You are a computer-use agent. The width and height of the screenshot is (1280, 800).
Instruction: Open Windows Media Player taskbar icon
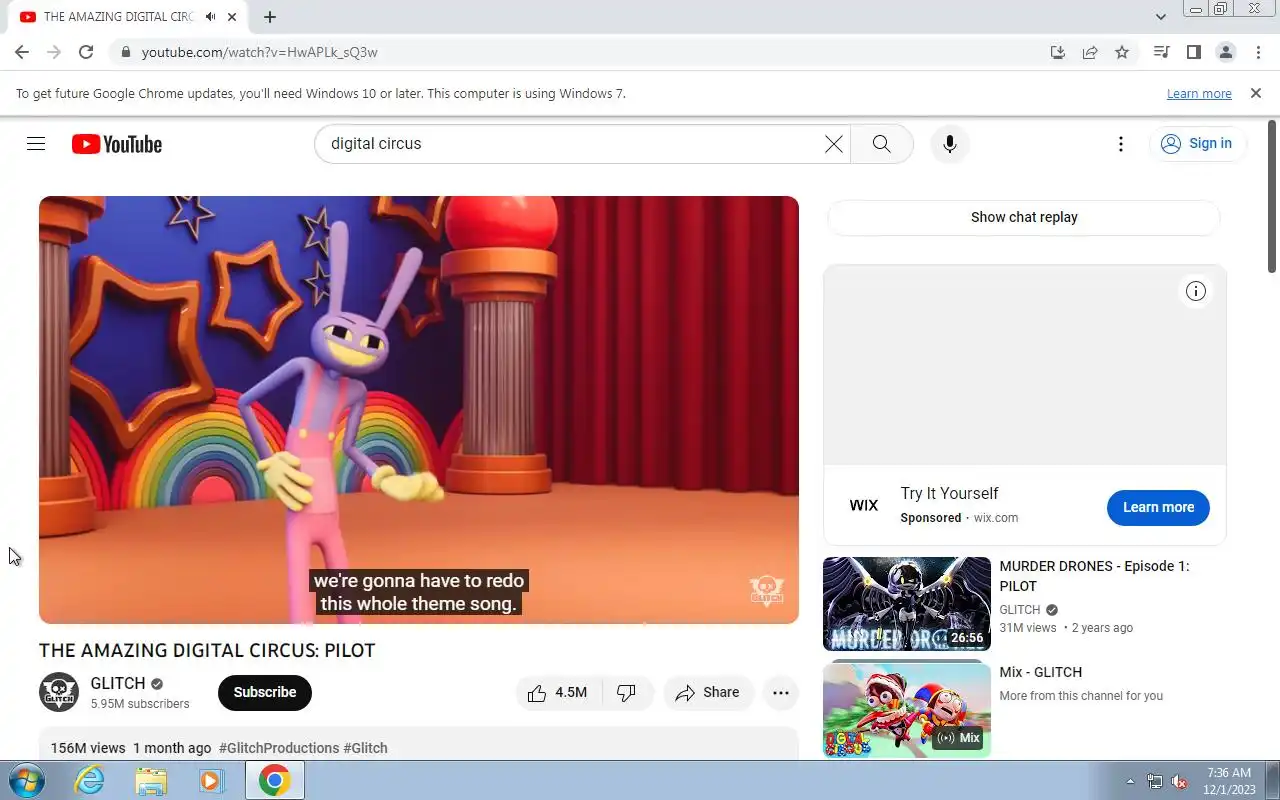tap(212, 780)
